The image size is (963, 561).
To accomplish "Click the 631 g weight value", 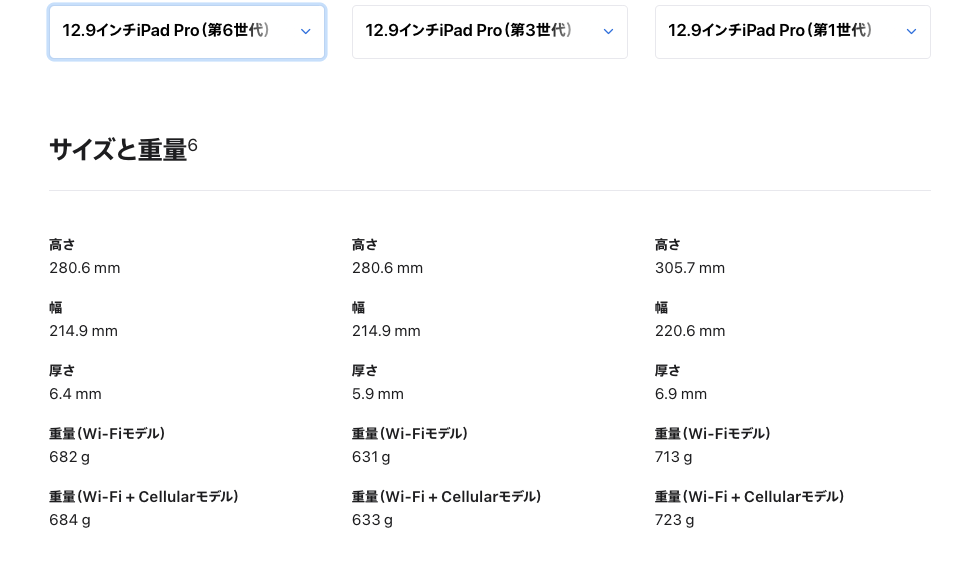I will [371, 457].
